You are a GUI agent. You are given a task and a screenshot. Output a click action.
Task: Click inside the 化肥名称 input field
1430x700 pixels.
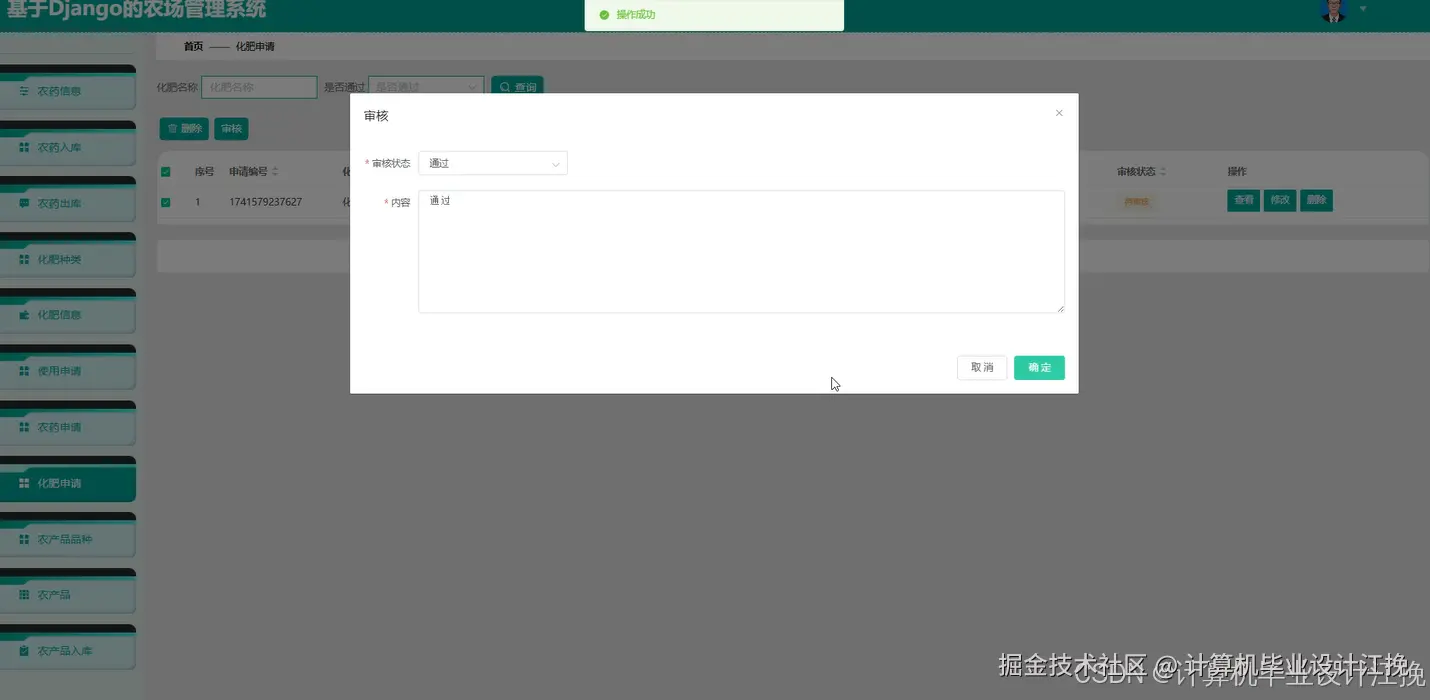tap(258, 86)
